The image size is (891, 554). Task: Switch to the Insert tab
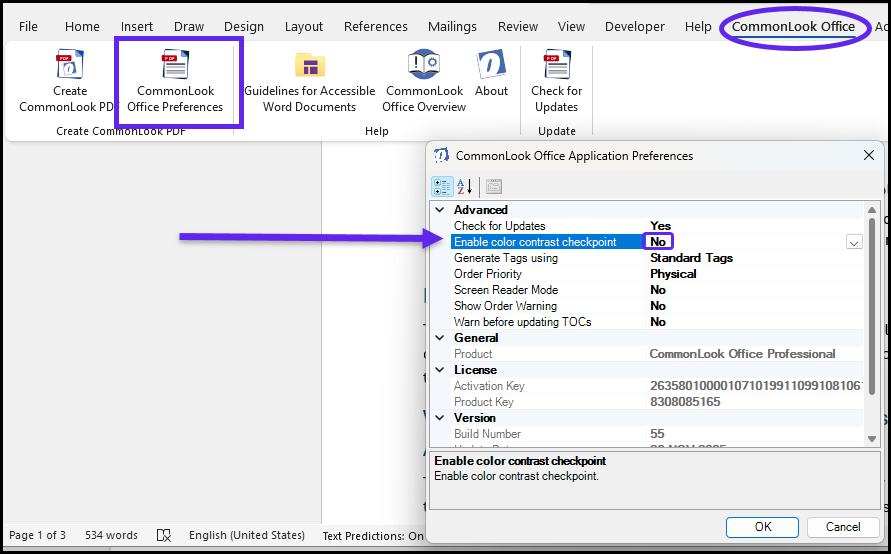[x=136, y=27]
